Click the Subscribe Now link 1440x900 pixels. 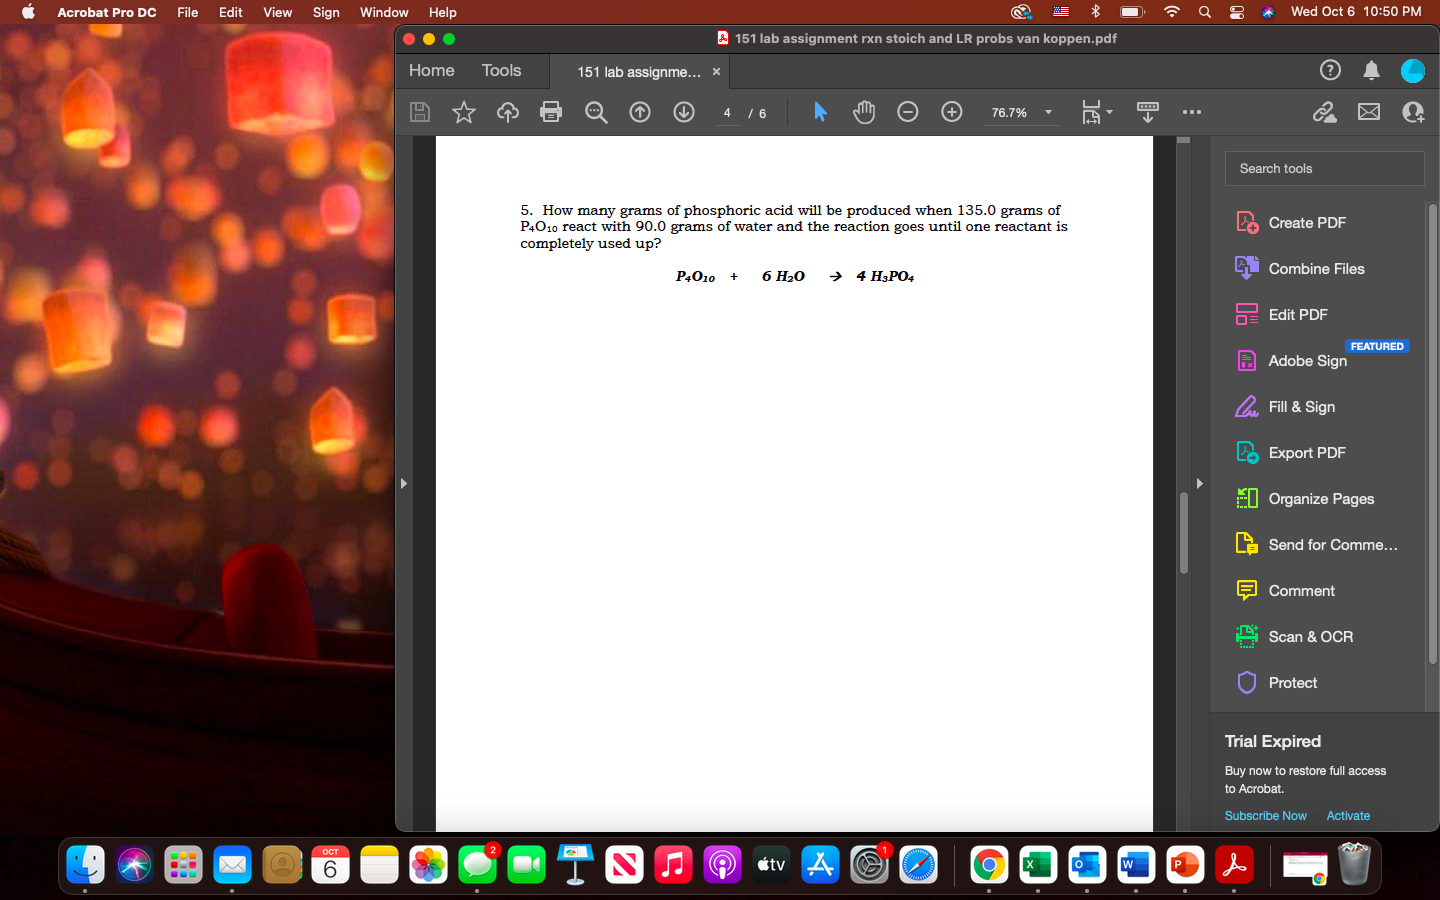(x=1265, y=815)
